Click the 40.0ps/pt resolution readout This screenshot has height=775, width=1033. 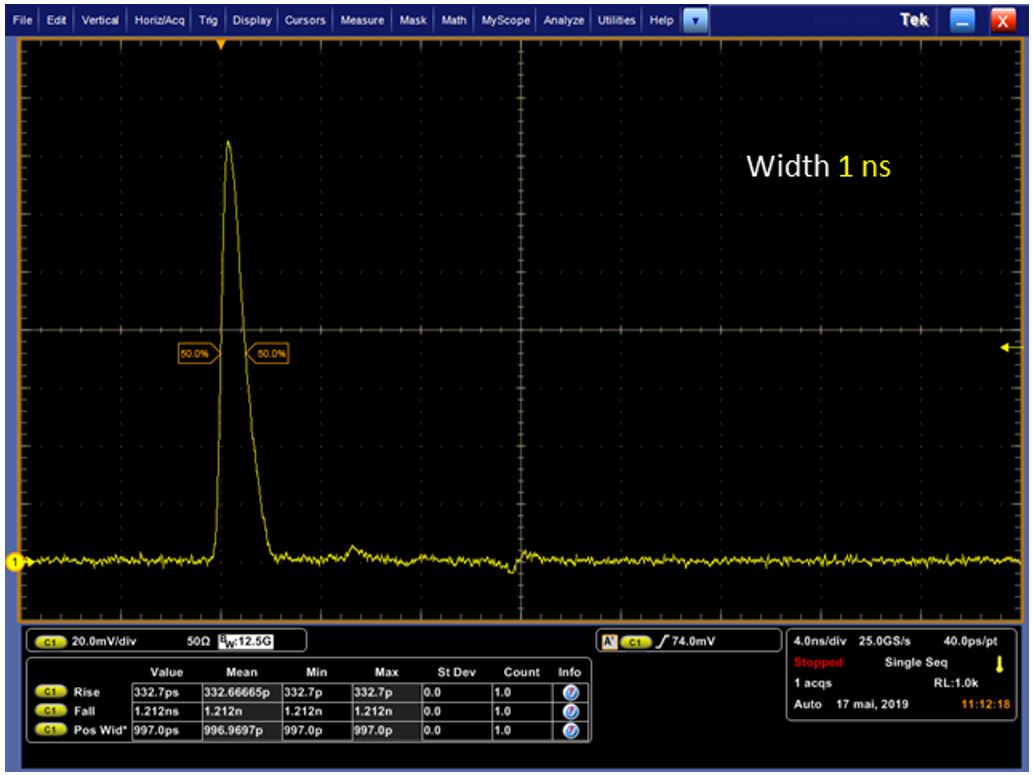[x=970, y=641]
